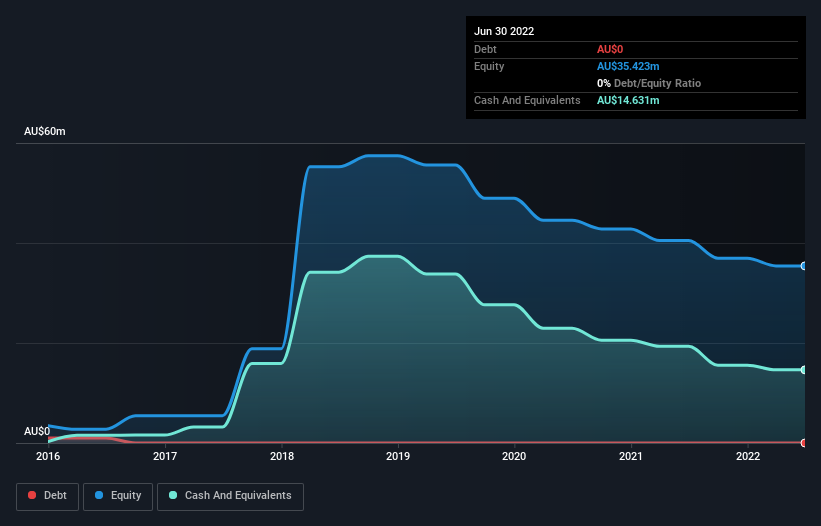Click the Jun 30 2022 tooltip date
The width and height of the screenshot is (821, 526).
[x=504, y=31]
